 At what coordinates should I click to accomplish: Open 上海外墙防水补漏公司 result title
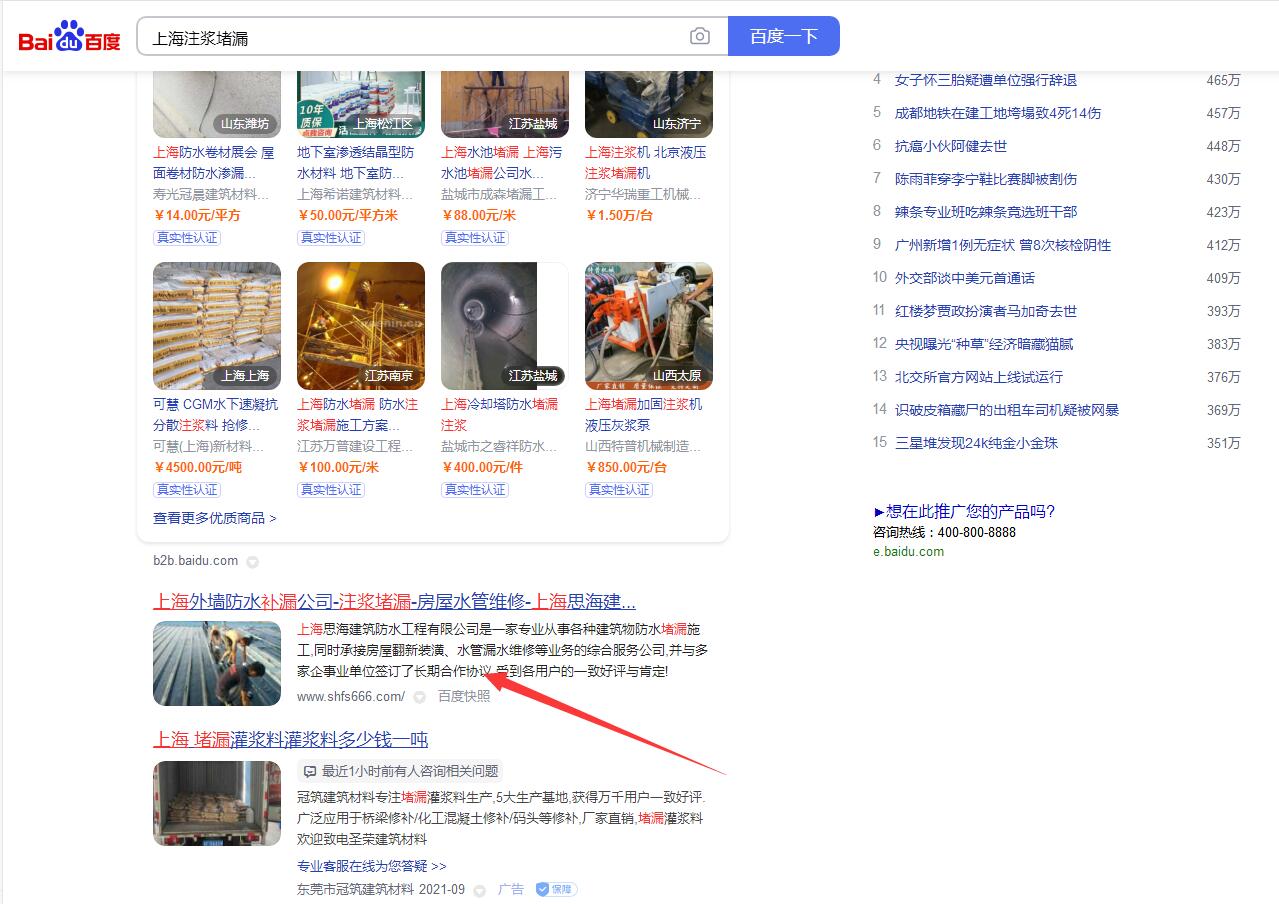(x=394, y=602)
